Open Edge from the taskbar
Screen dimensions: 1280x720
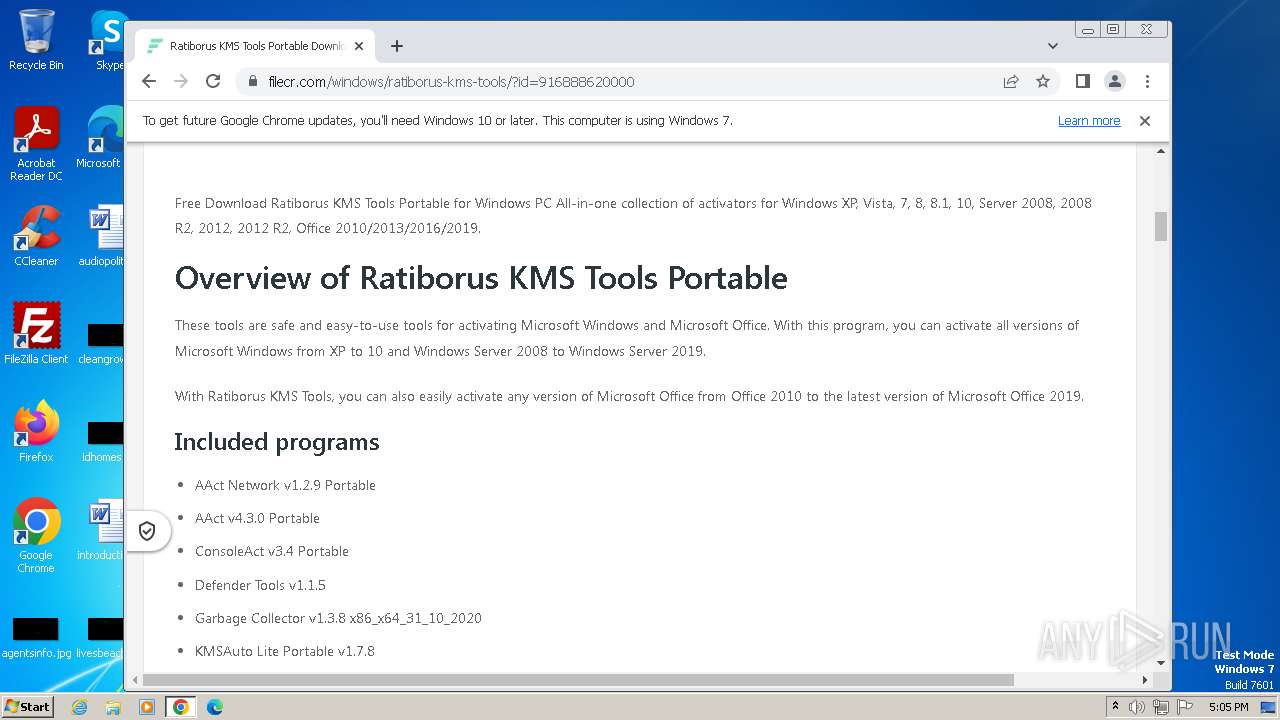[x=215, y=707]
